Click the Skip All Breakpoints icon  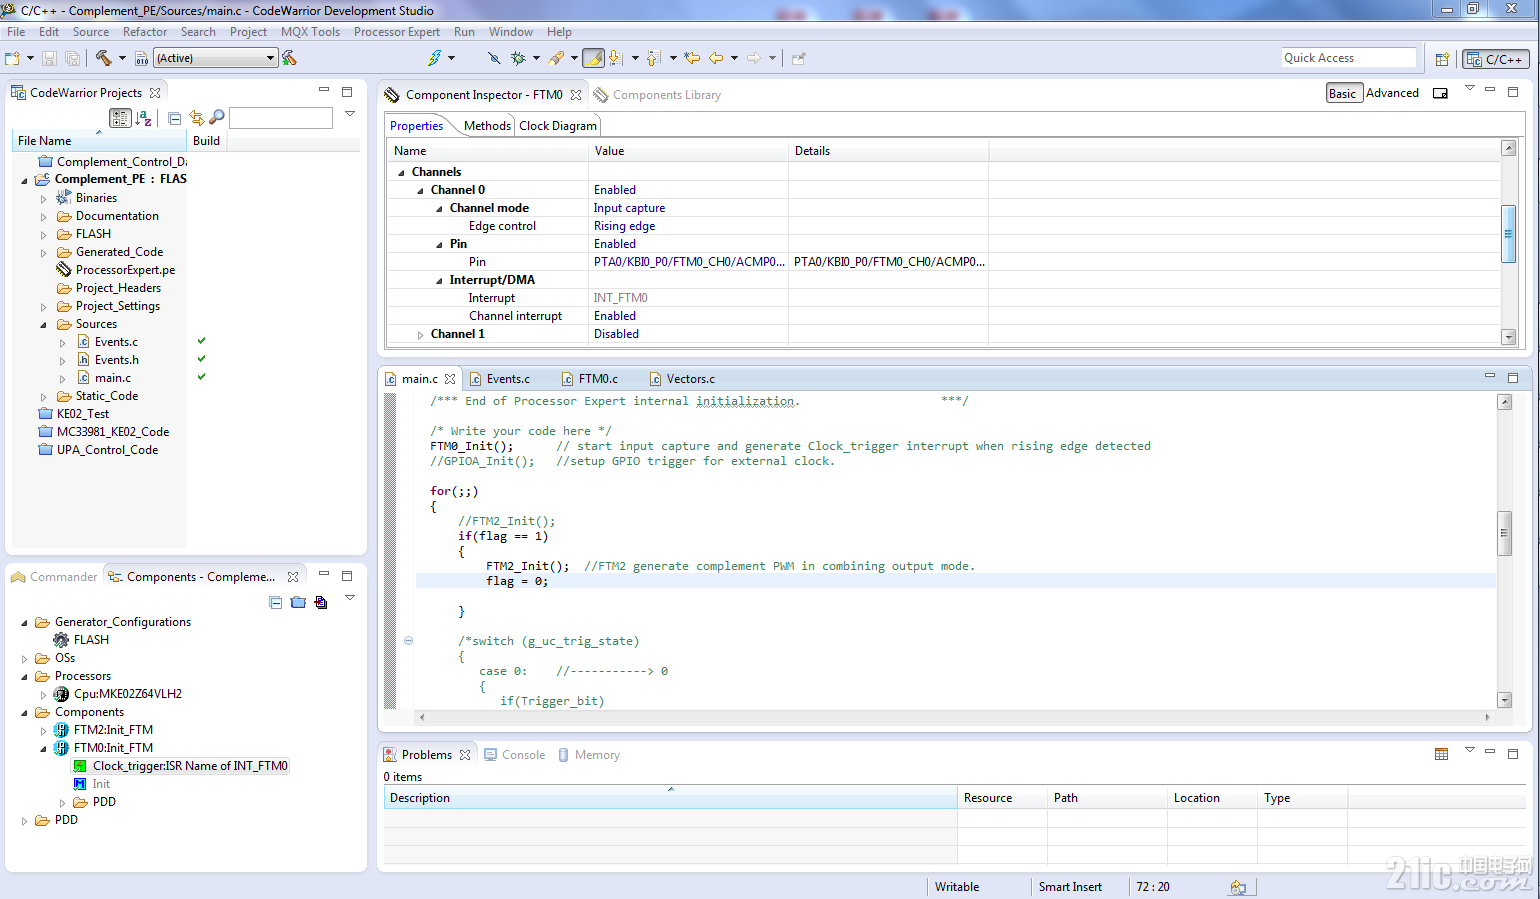pyautogui.click(x=493, y=58)
